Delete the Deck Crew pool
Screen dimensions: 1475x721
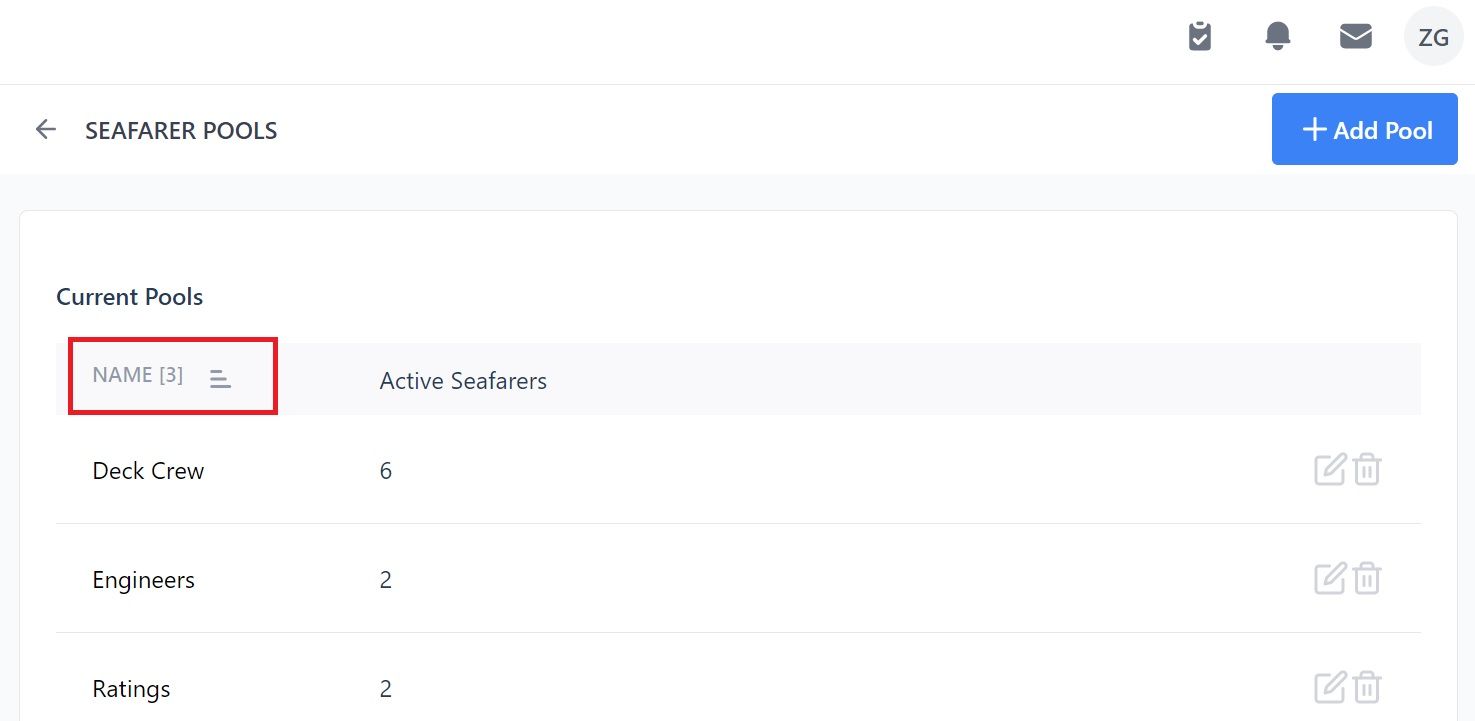pyautogui.click(x=1367, y=469)
